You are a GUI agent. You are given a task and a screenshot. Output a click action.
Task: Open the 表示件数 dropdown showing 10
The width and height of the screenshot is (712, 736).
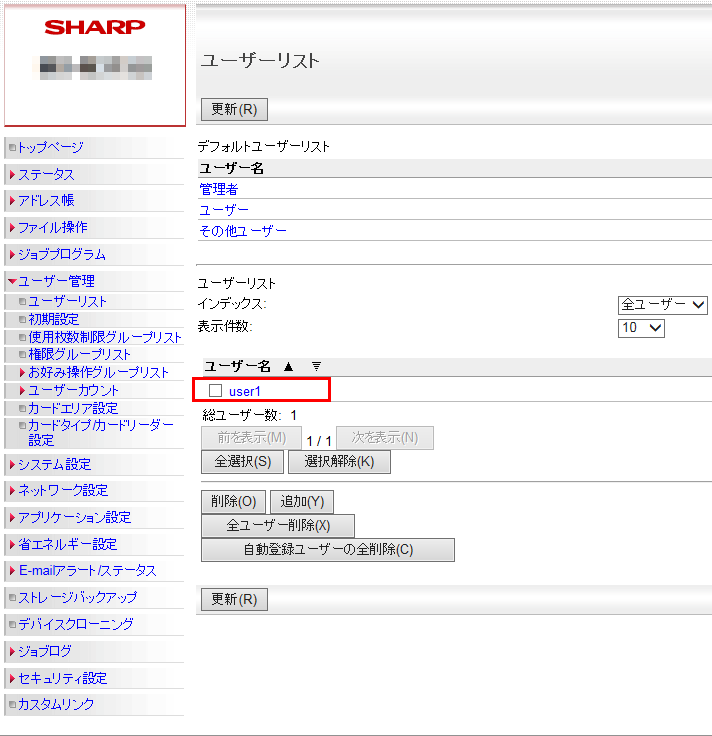point(642,328)
